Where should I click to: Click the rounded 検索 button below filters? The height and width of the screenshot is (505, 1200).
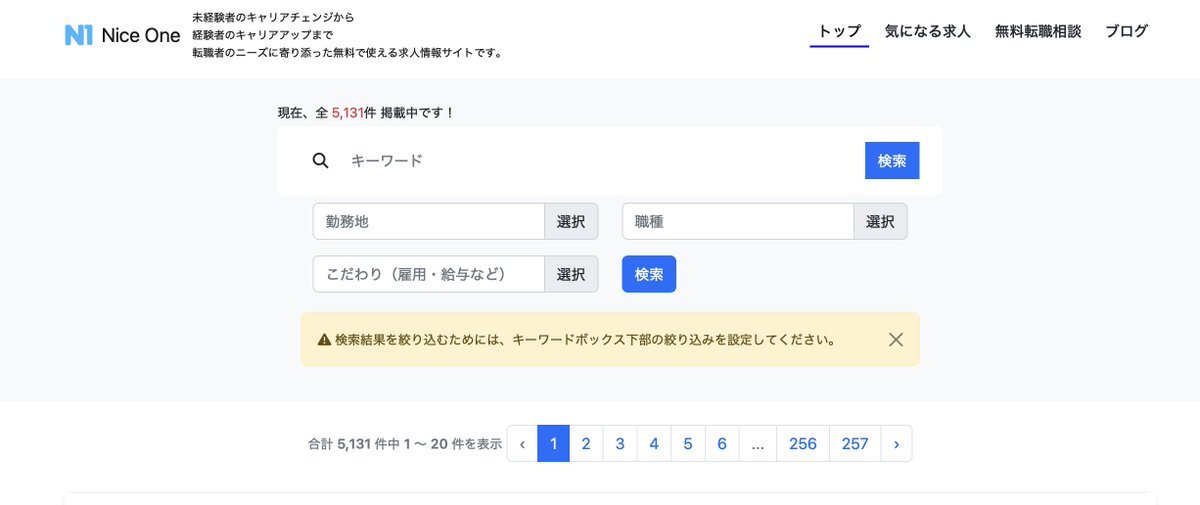pyautogui.click(x=649, y=274)
